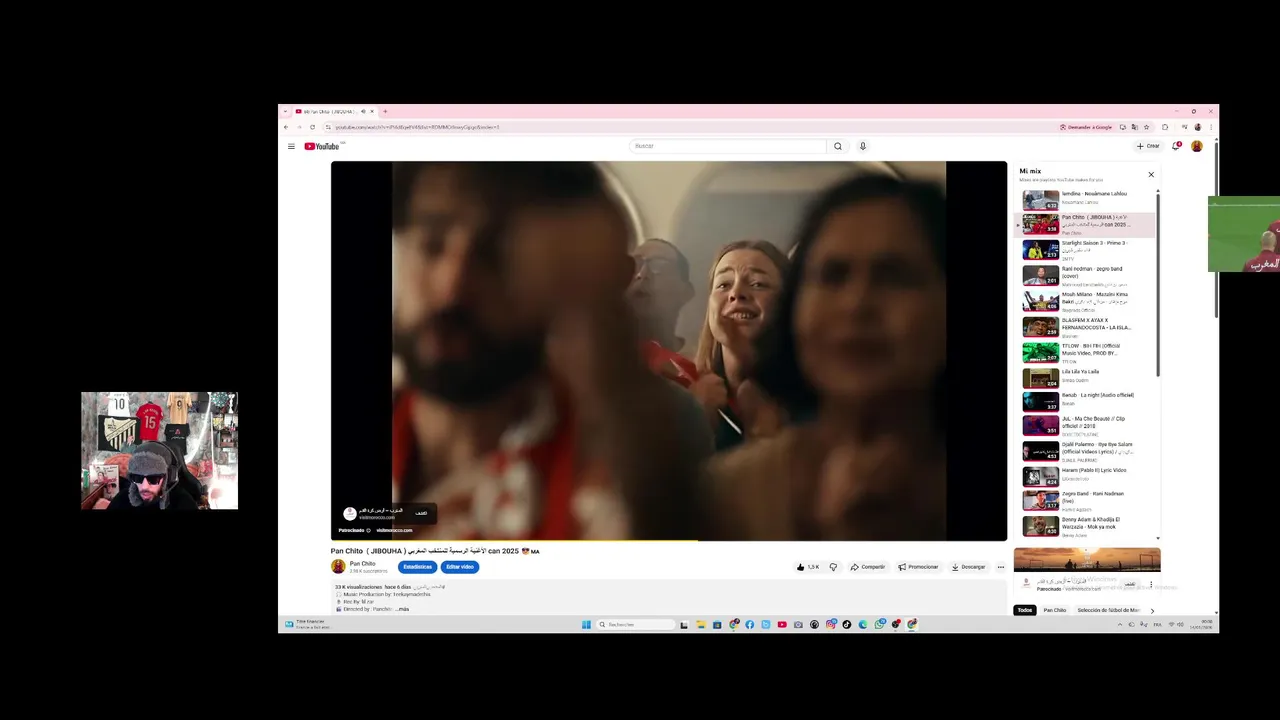Click Demander à Google button in address bar
Image resolution: width=1280 pixels, height=720 pixels.
[1086, 127]
